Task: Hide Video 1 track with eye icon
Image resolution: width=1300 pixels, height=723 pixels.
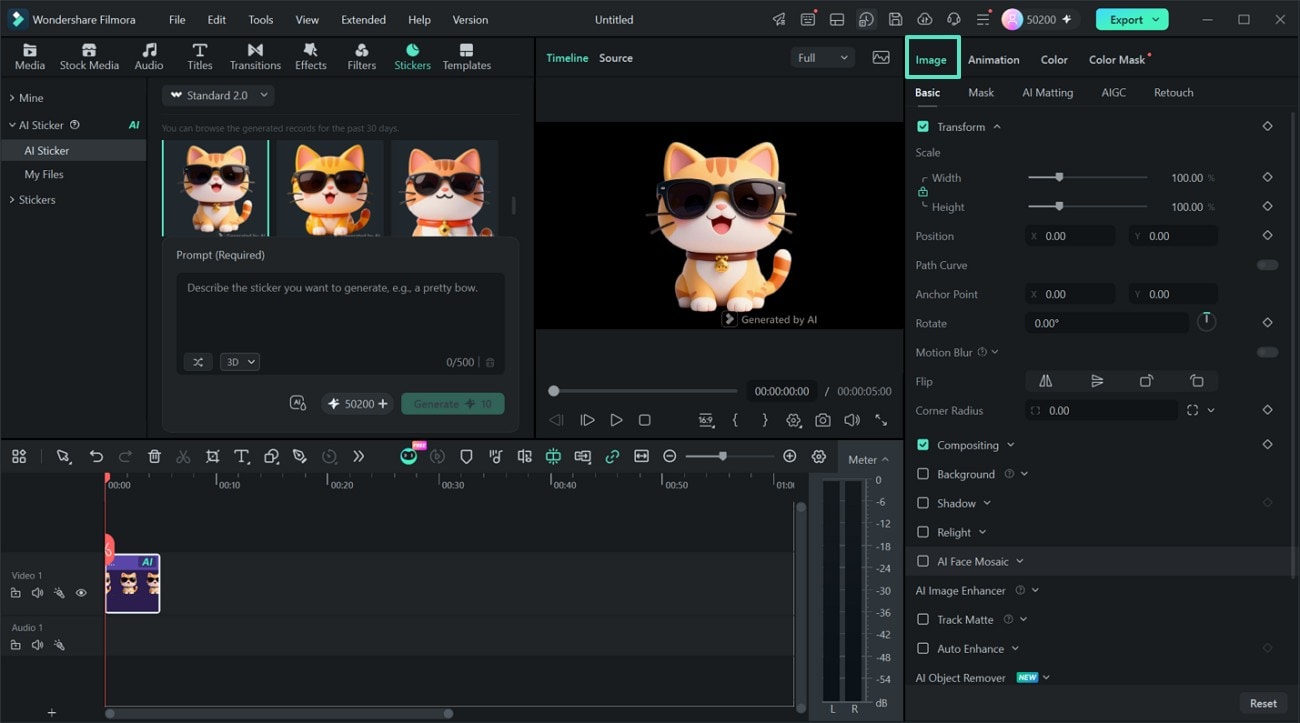Action: (81, 593)
